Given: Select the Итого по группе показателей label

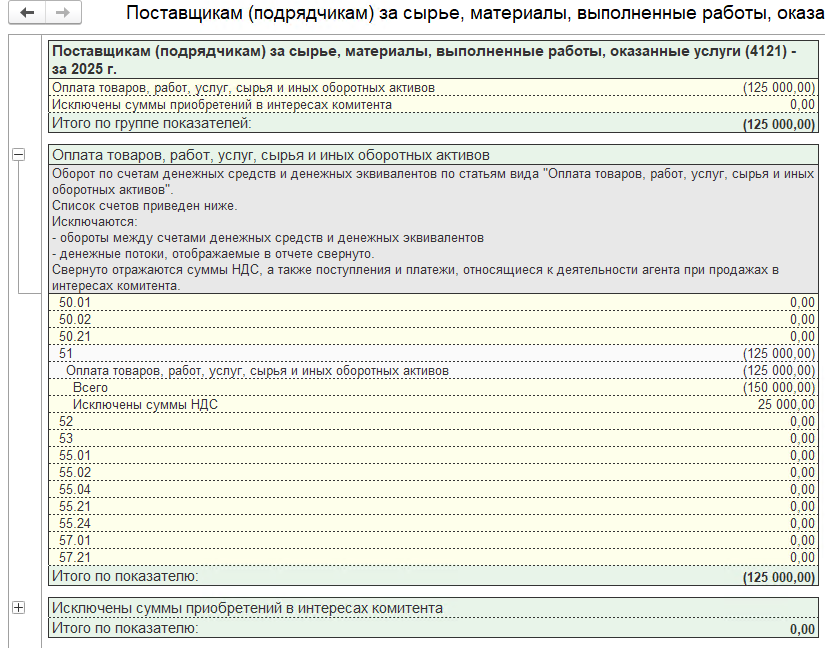Looking at the screenshot, I should coord(150,123).
